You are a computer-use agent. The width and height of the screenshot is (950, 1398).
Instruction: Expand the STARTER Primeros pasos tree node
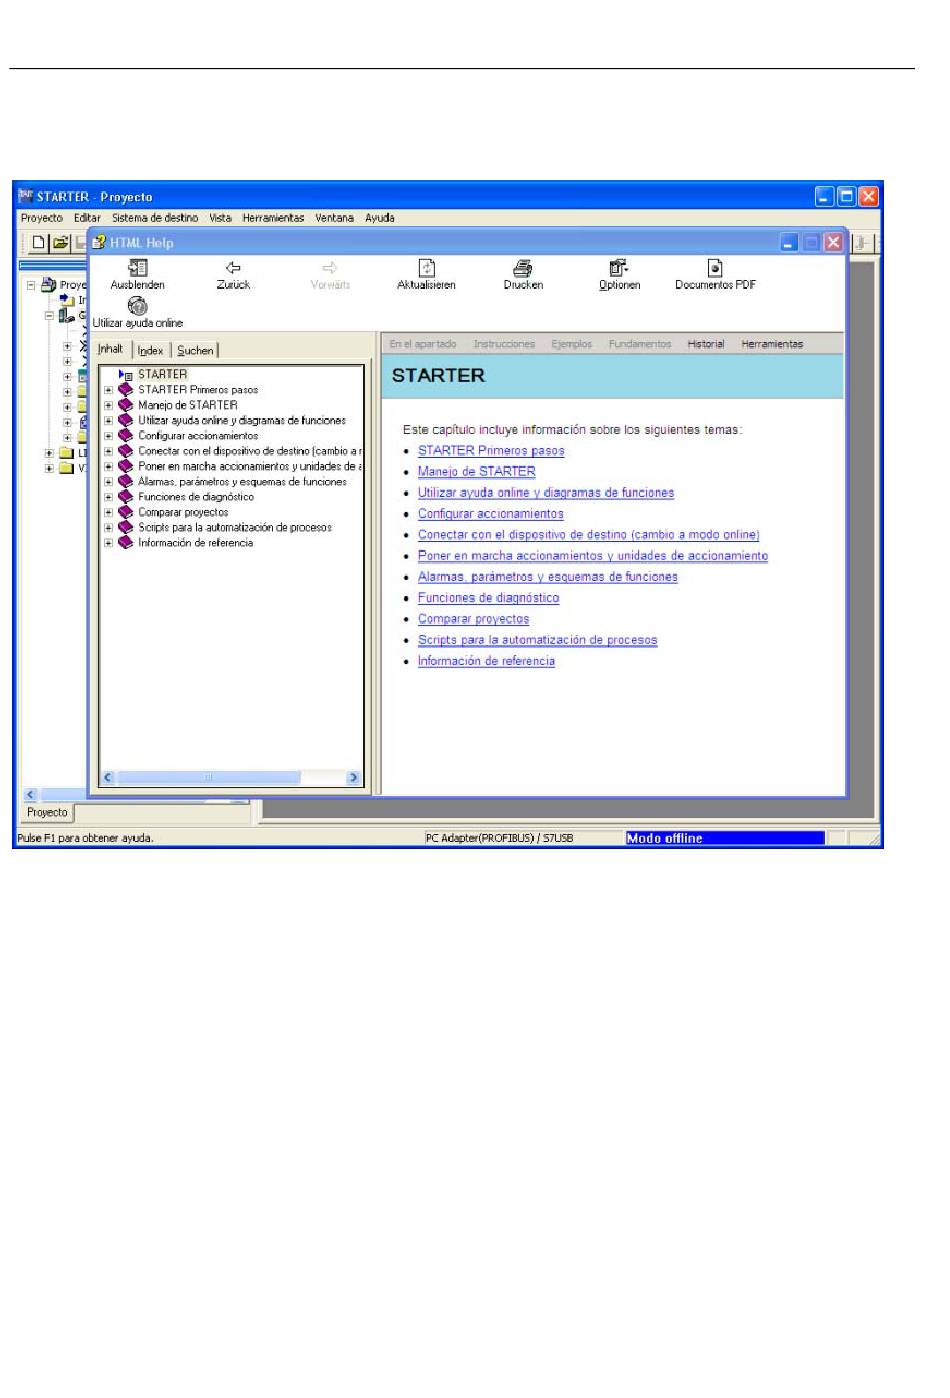click(x=108, y=390)
